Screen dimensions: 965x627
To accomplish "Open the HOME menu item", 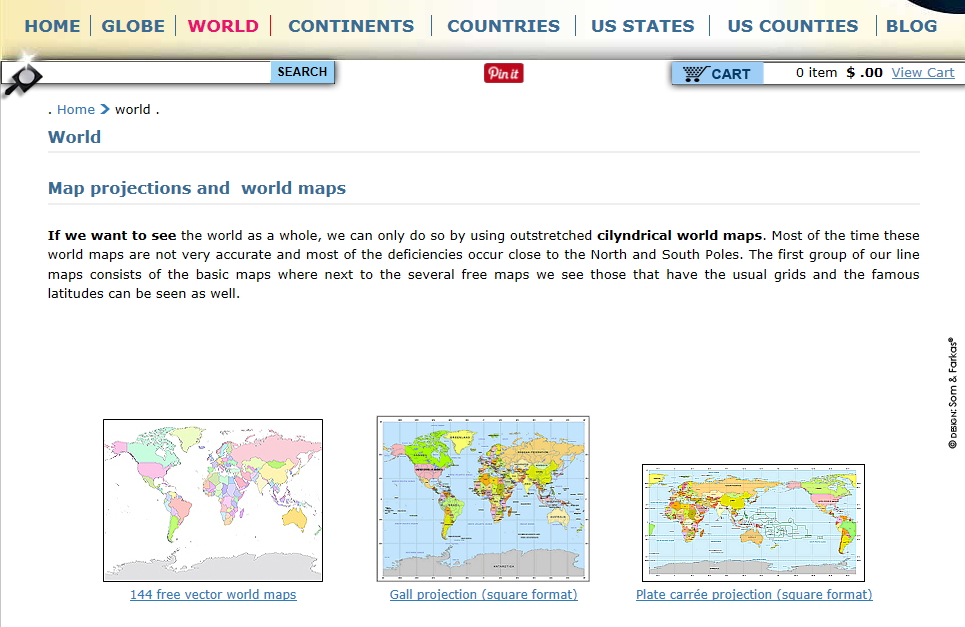I will [x=52, y=26].
